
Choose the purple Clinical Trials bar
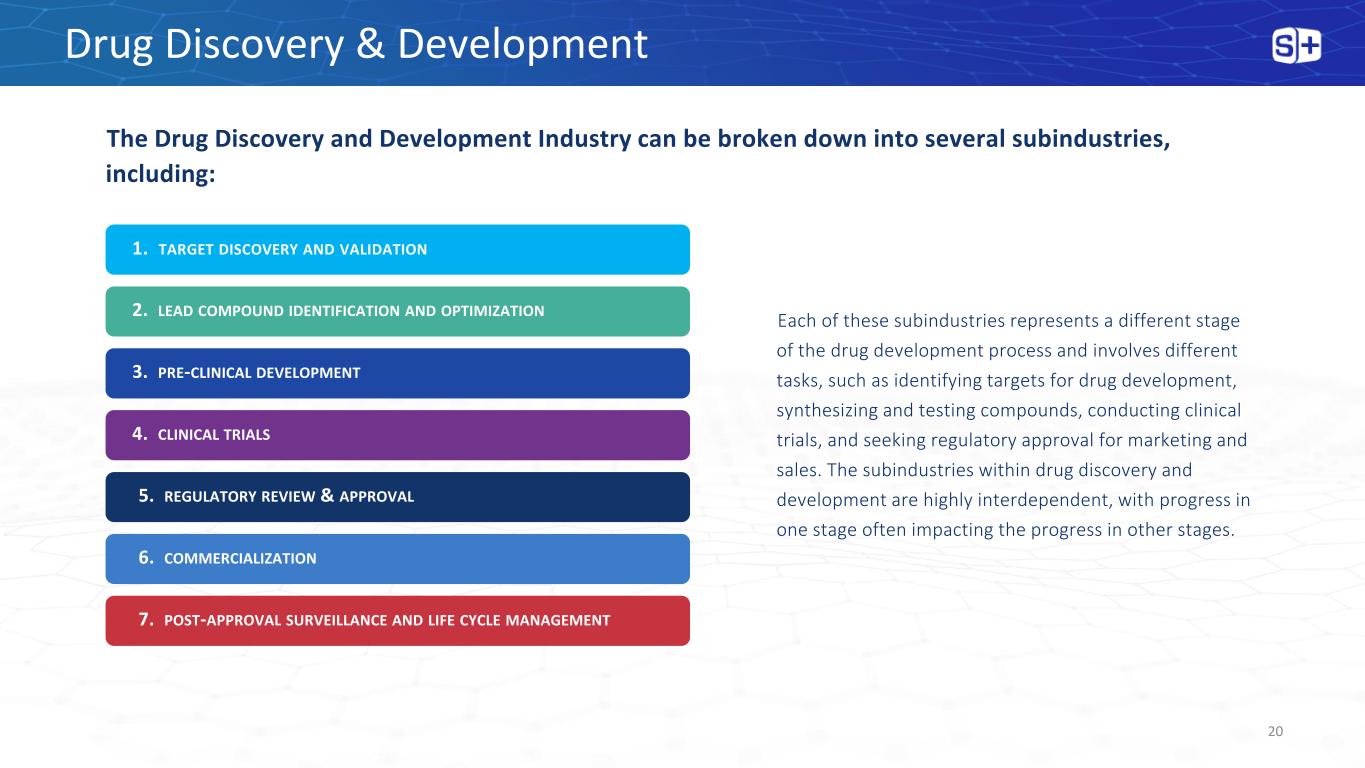[397, 435]
